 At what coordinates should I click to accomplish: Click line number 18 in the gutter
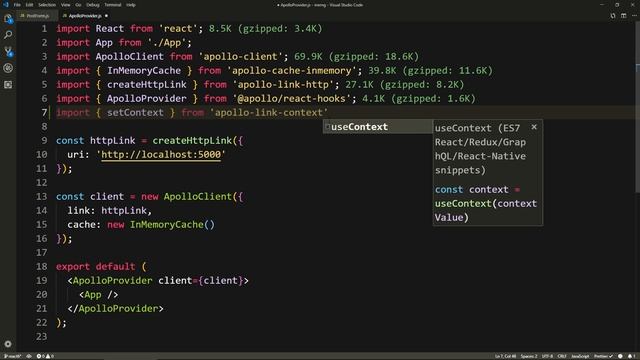(42, 267)
